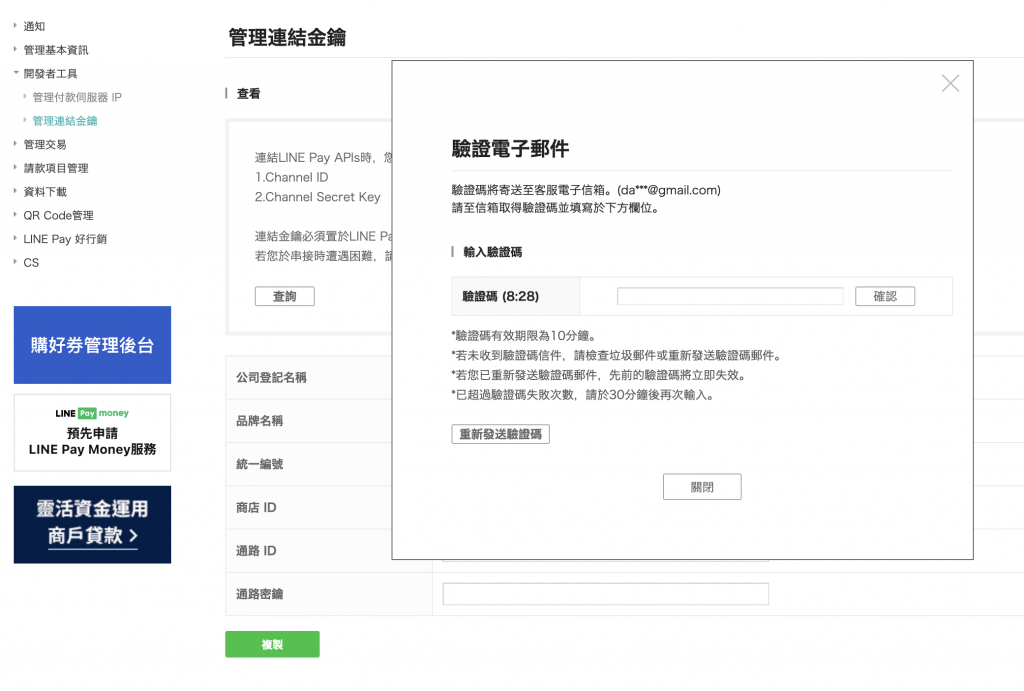Open QR Code管理 in the sidebar

pos(58,216)
